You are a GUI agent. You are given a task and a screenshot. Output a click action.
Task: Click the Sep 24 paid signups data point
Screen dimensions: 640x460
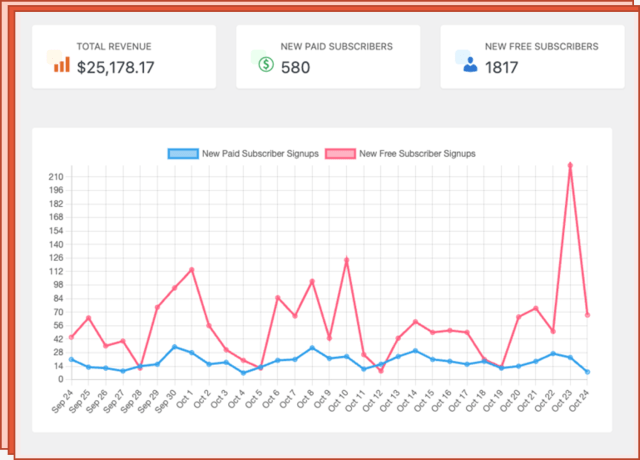[x=71, y=360]
